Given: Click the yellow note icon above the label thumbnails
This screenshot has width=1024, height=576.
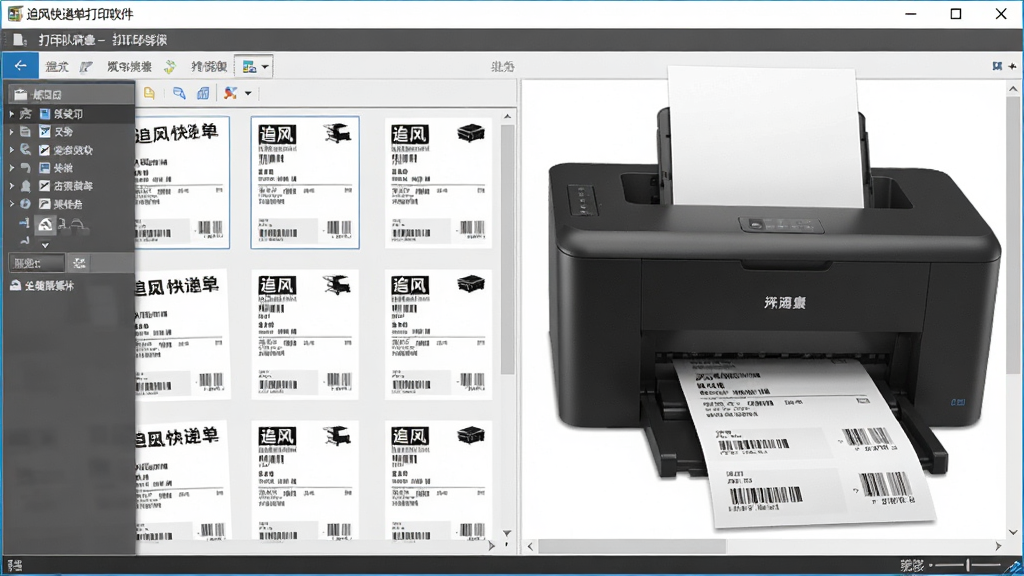Looking at the screenshot, I should coord(150,93).
